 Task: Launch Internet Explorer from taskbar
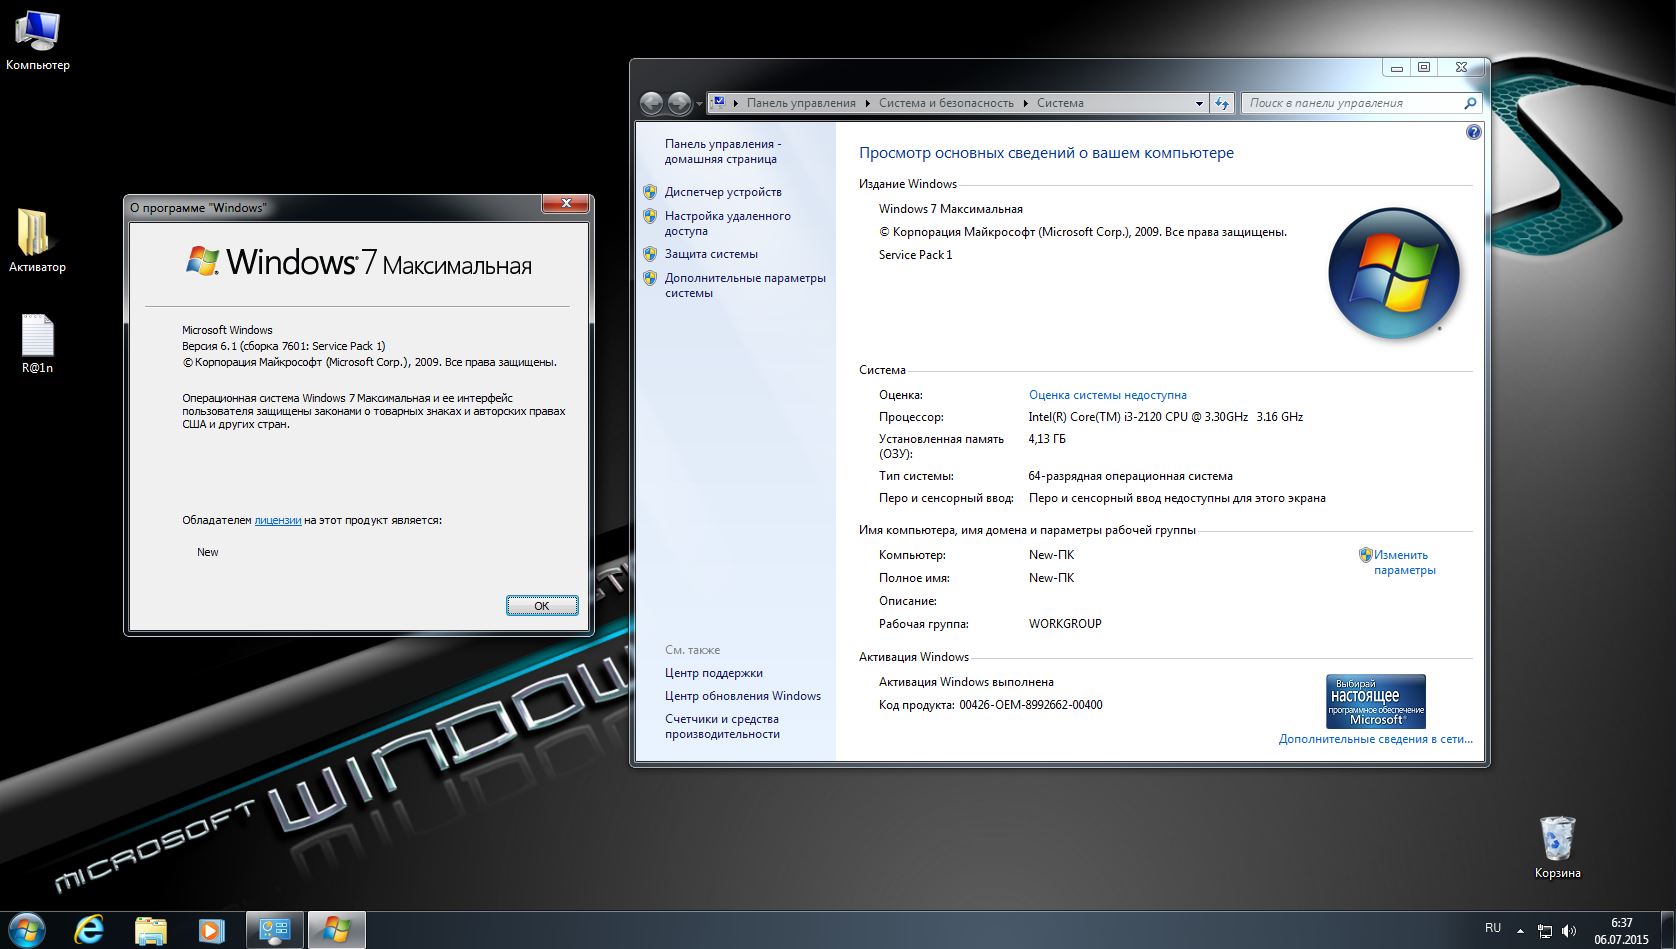coord(89,930)
